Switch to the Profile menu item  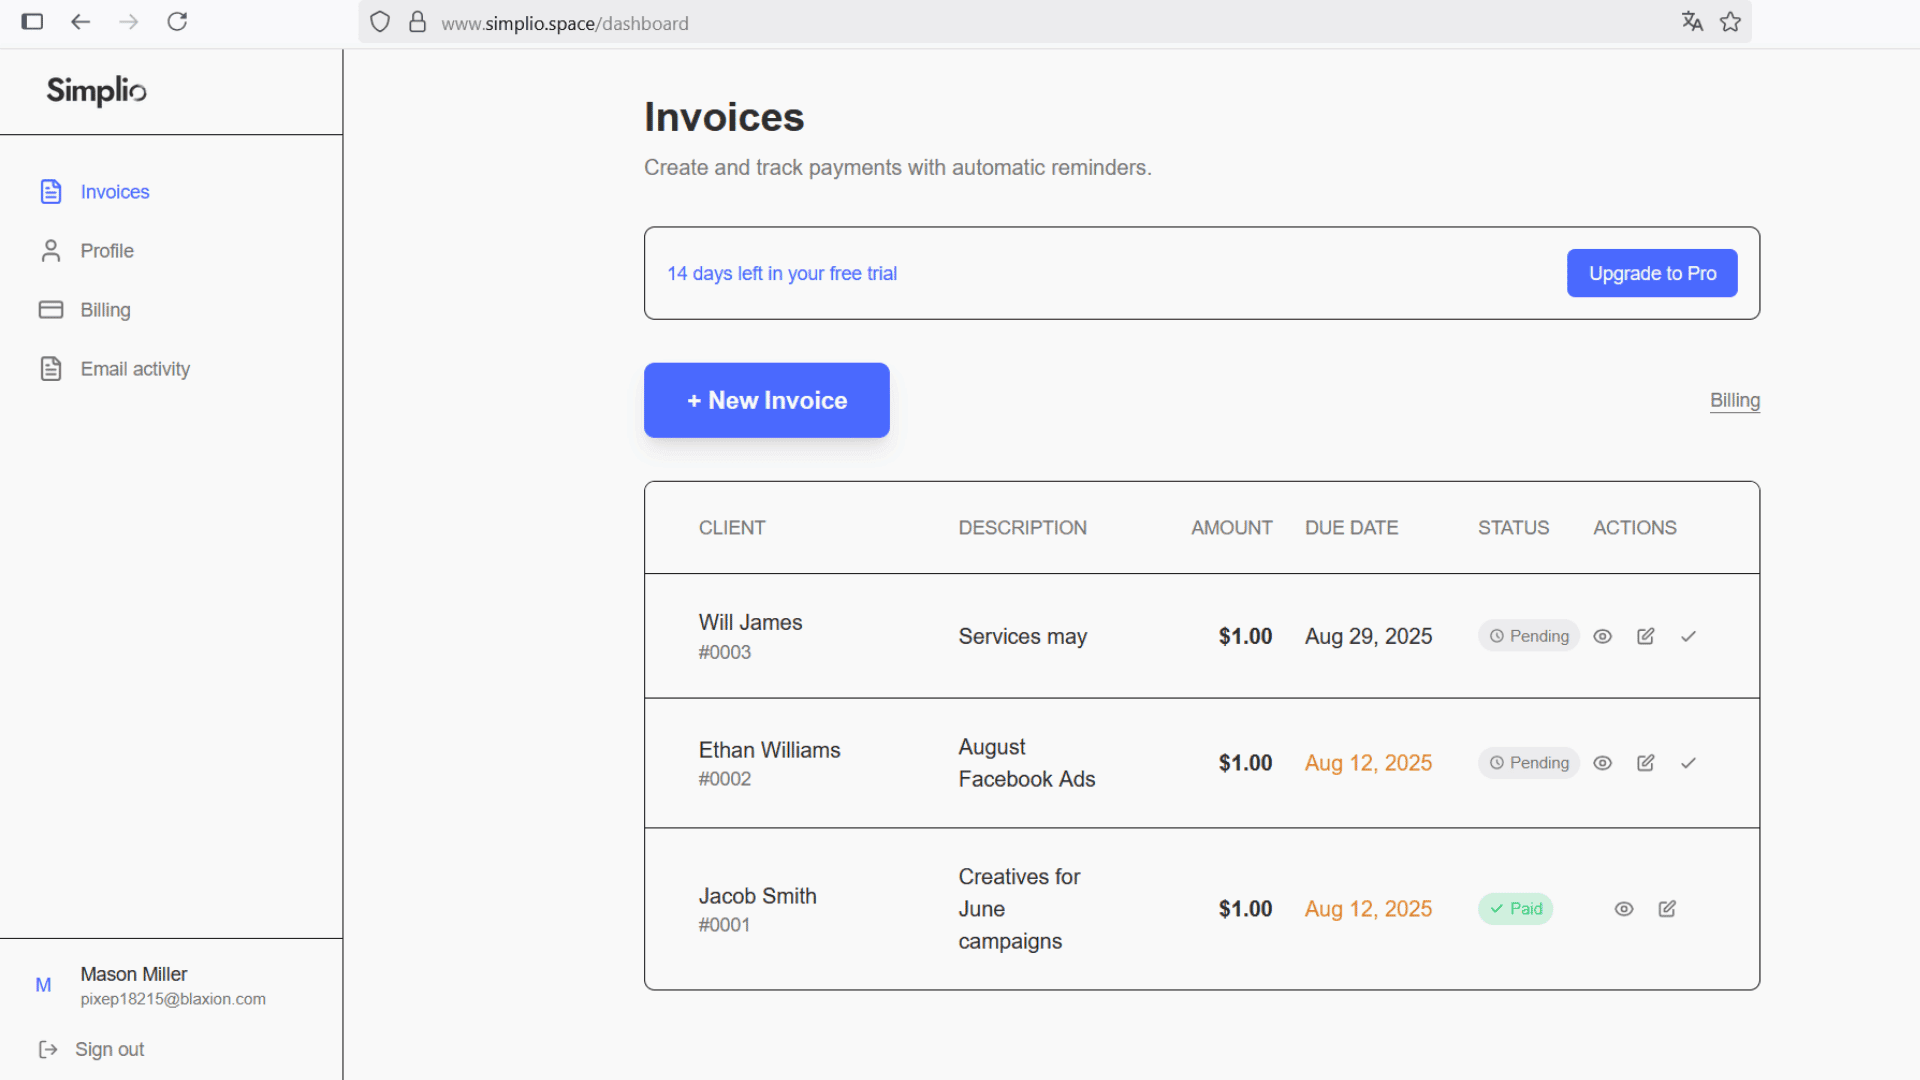107,250
